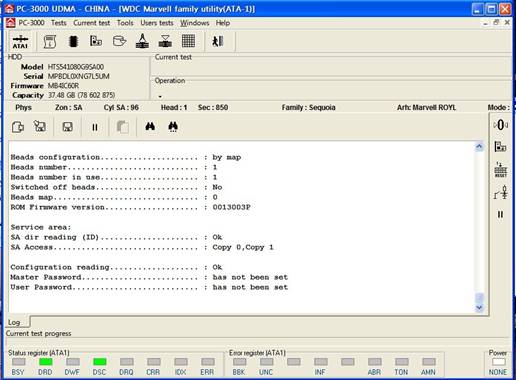Click the clear log icon
The image size is (516, 380).
pyautogui.click(x=40, y=127)
